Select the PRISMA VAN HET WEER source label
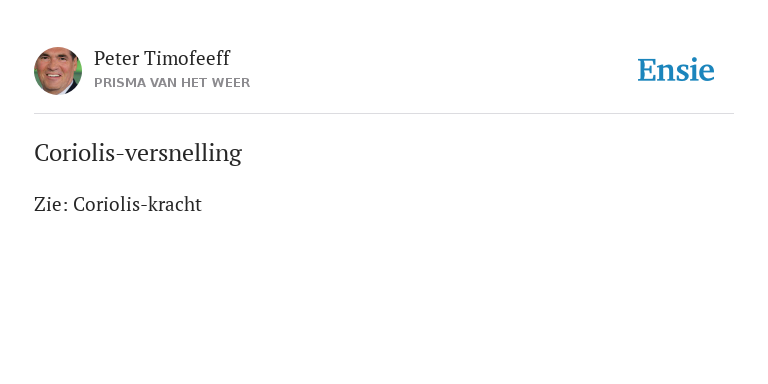 172,83
